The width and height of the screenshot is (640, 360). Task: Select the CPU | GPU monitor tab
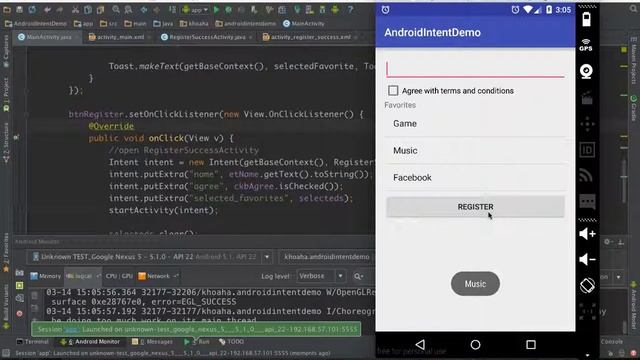[119, 276]
